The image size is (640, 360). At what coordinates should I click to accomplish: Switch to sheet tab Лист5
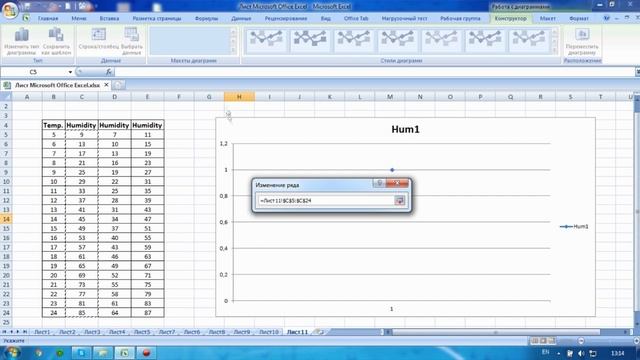(142, 332)
